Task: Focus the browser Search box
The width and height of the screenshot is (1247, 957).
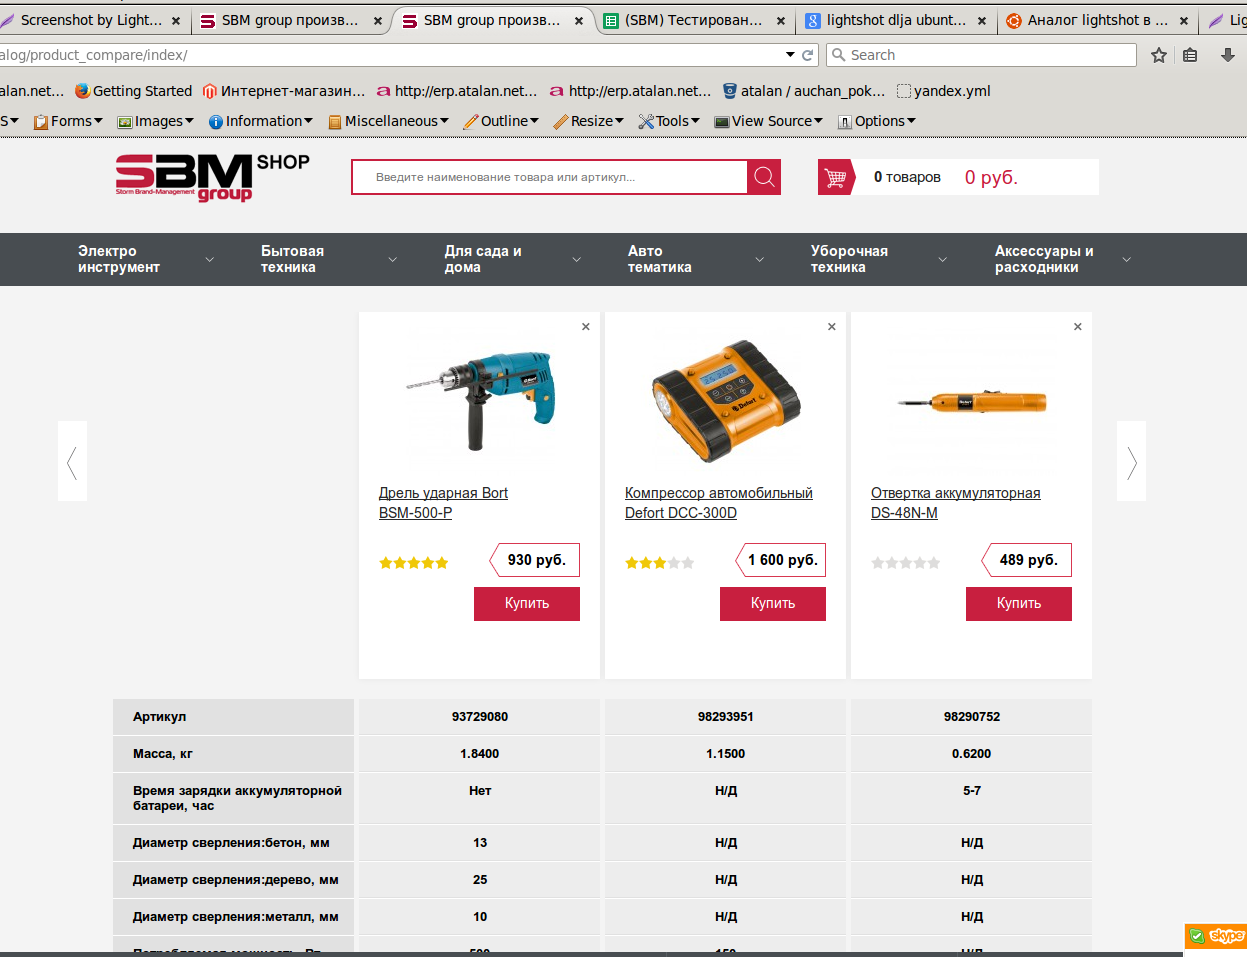Action: coord(981,55)
